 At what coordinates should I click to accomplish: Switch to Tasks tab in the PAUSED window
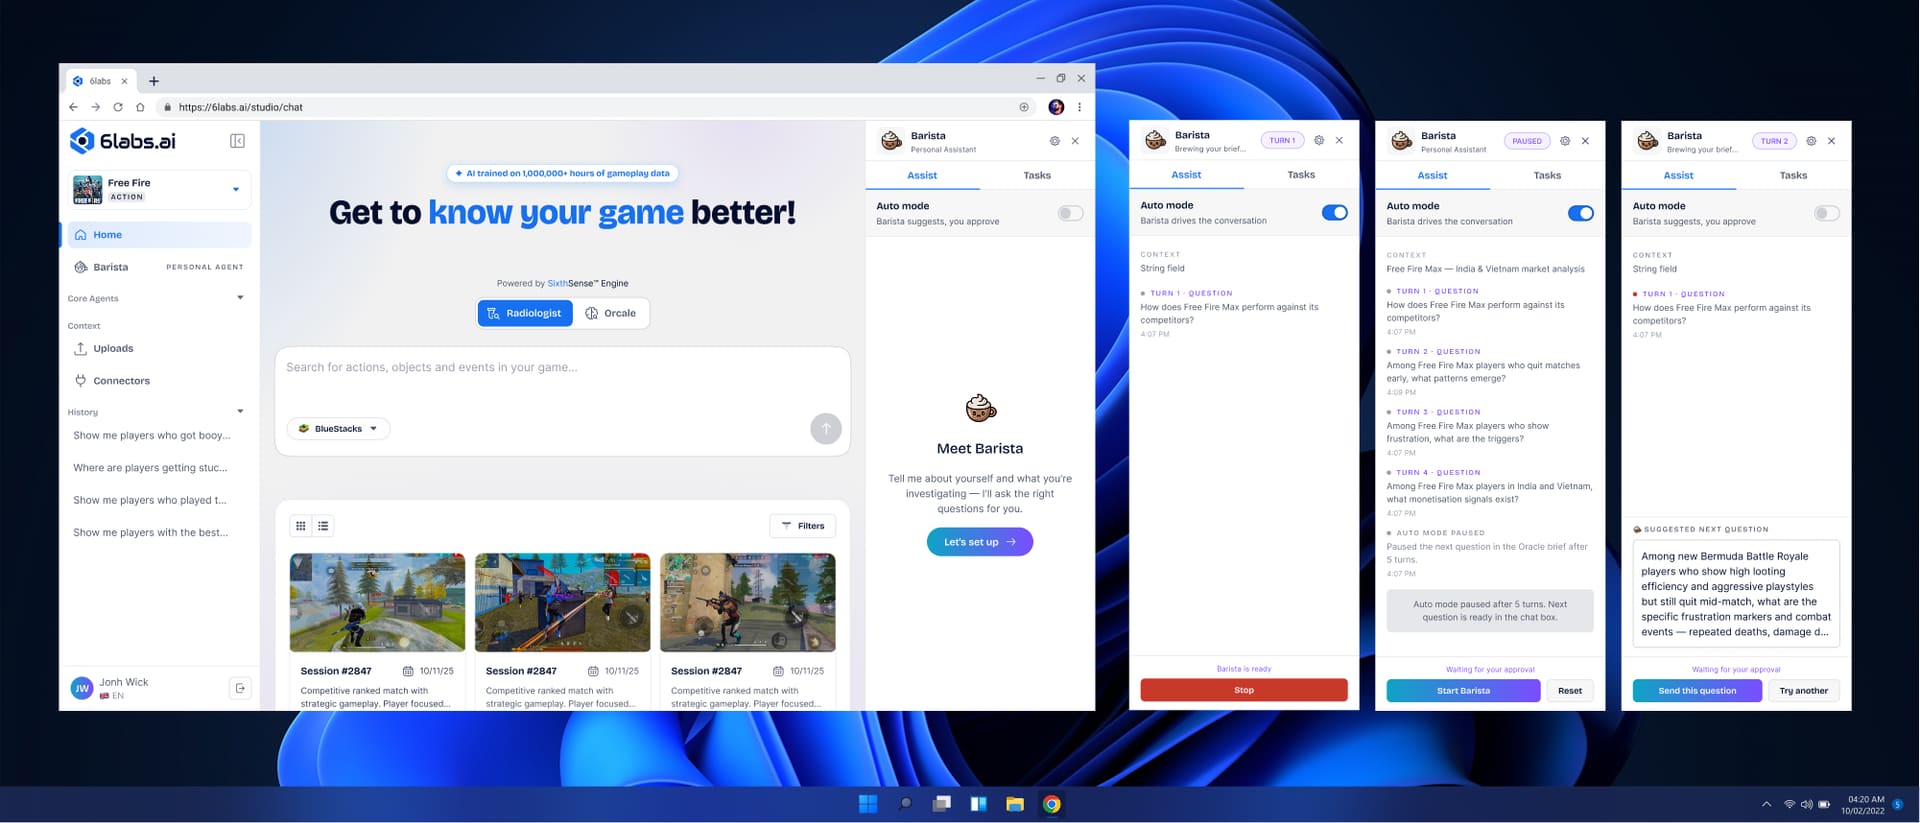(x=1547, y=176)
